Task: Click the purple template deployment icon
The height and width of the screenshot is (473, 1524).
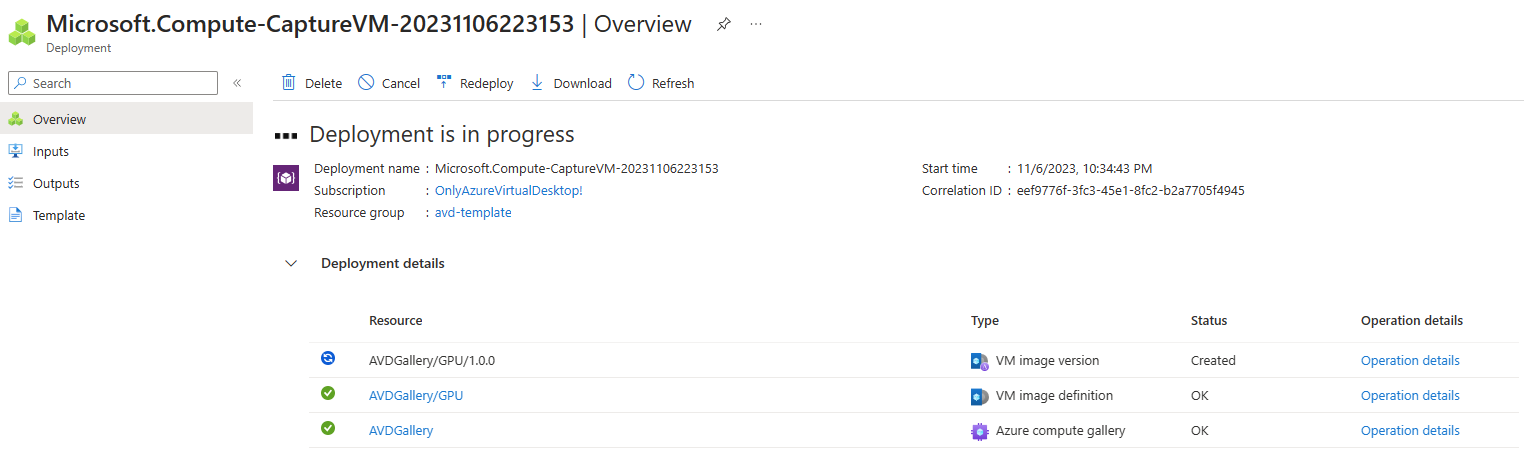Action: point(286,178)
